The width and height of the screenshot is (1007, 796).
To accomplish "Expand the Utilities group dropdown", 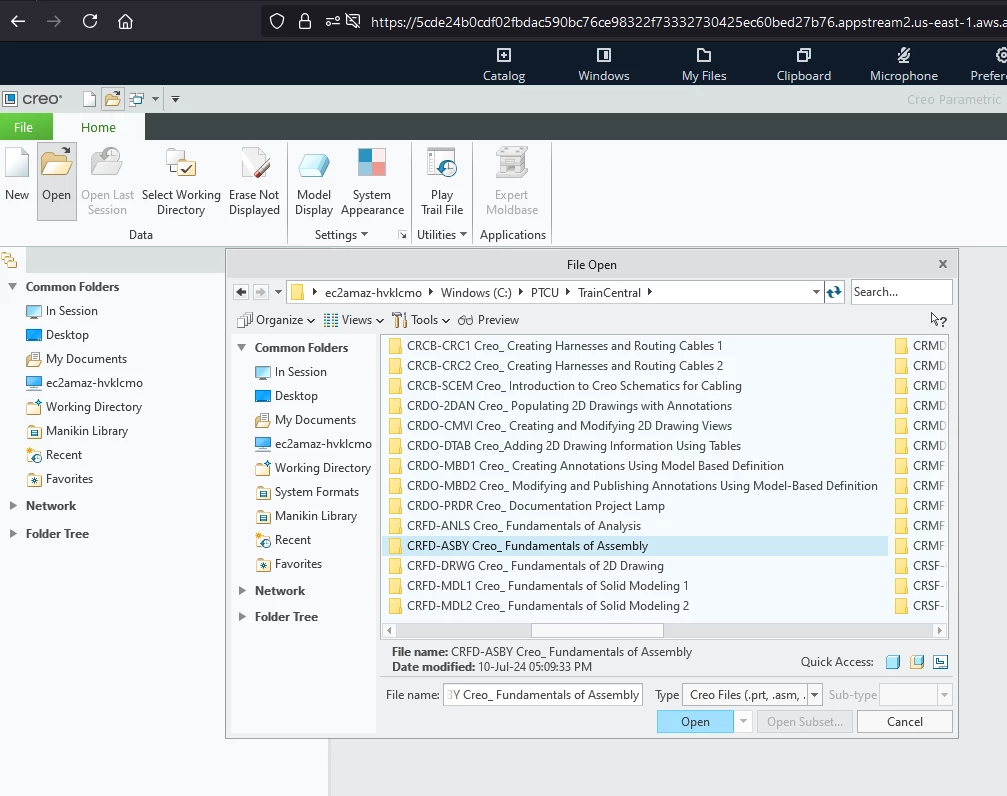I will [442, 235].
